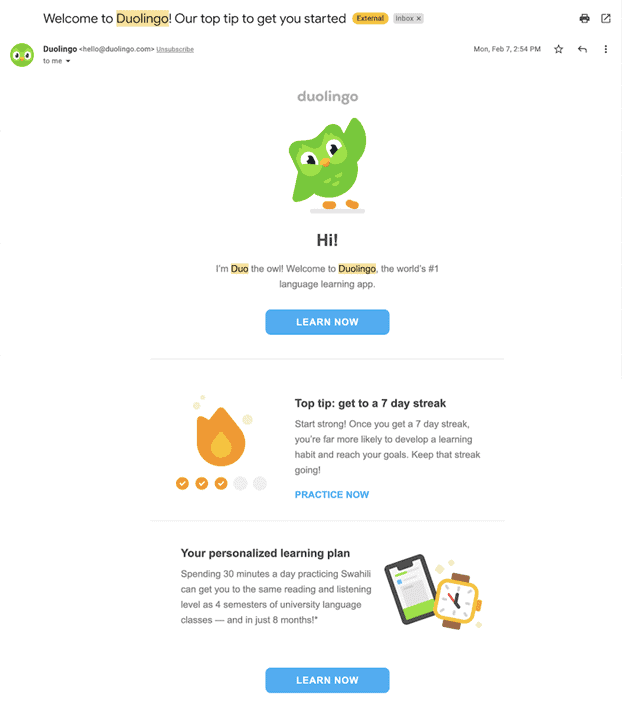Print this email with the printer icon

click(x=584, y=18)
